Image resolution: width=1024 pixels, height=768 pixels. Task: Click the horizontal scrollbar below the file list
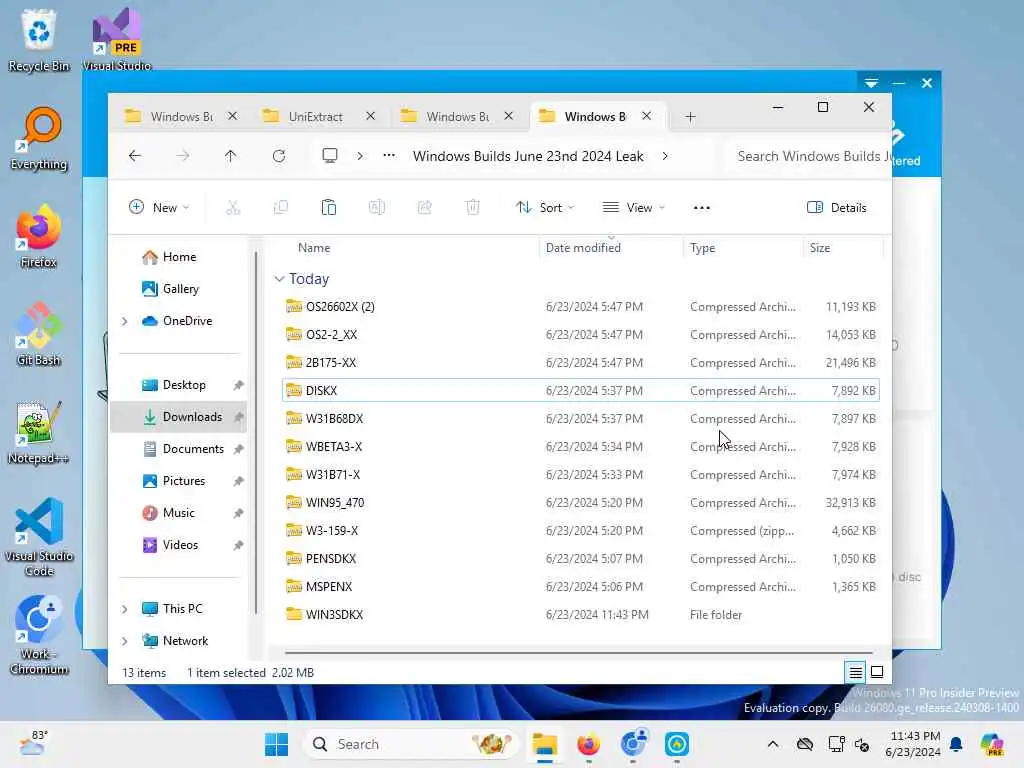click(579, 652)
